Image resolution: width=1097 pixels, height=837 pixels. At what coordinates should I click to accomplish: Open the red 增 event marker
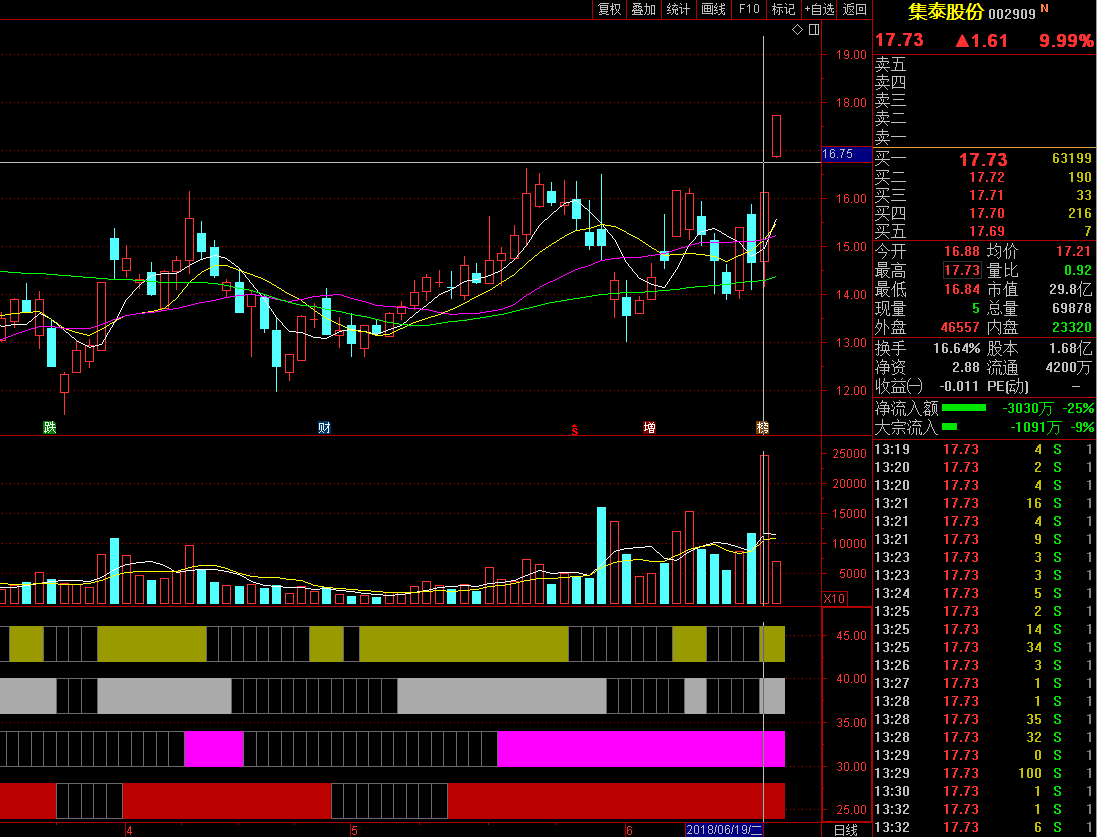[649, 427]
